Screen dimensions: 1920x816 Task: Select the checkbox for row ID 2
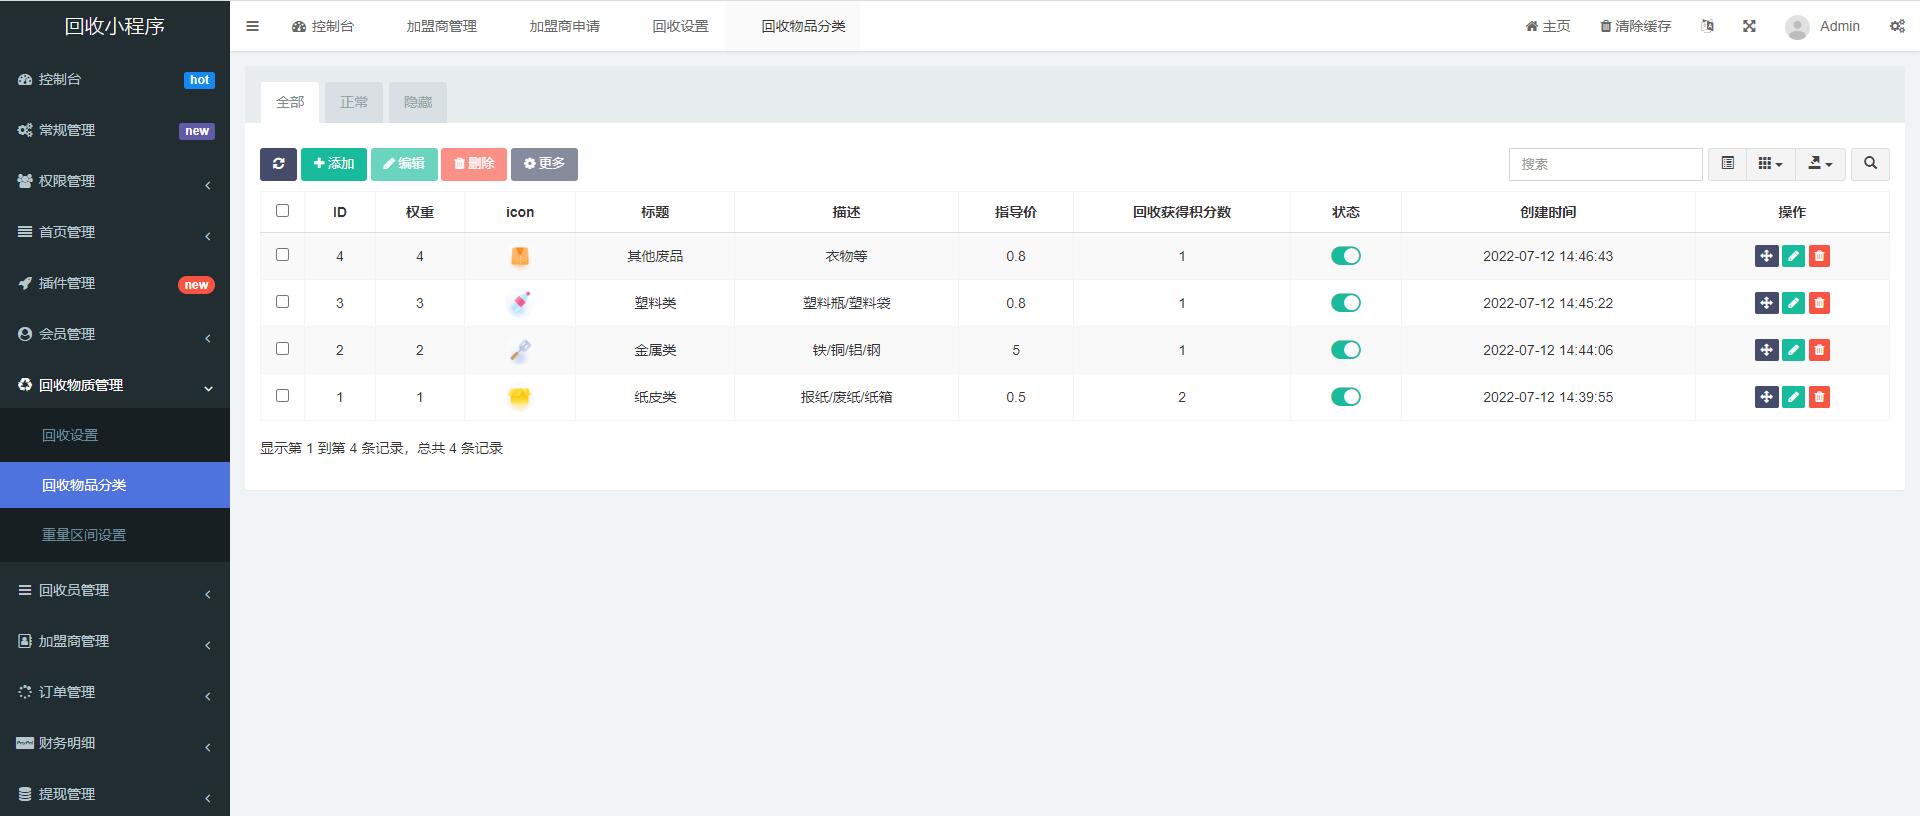282,349
